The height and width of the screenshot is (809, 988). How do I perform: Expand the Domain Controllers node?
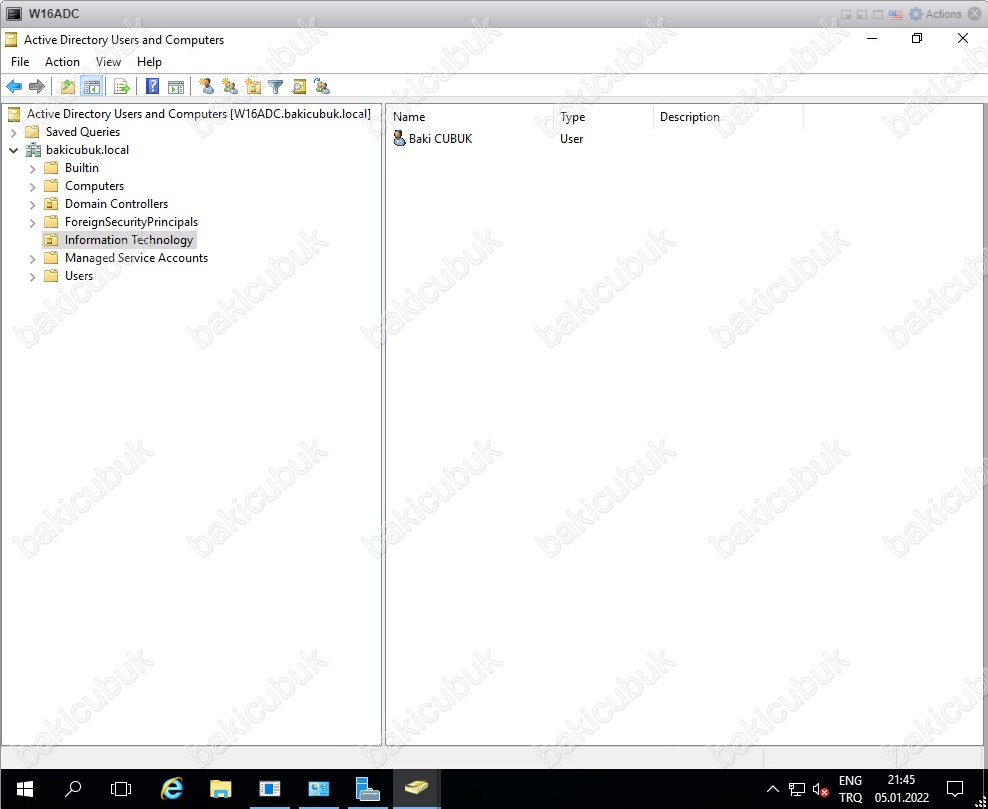click(33, 205)
